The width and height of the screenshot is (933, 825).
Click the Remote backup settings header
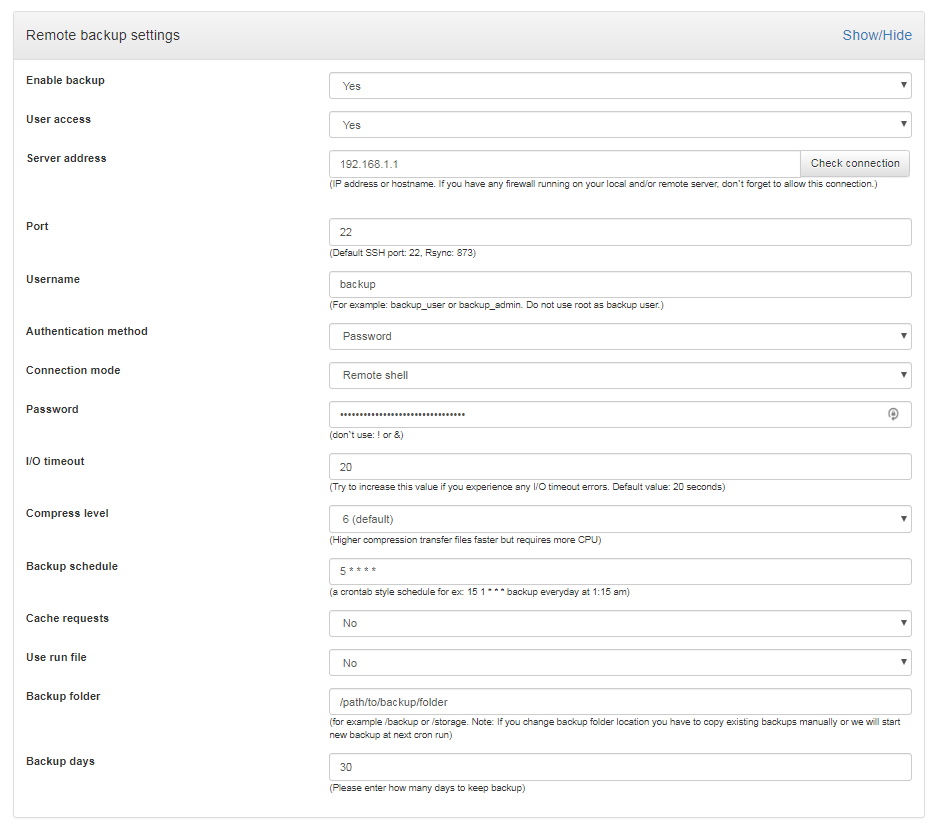point(102,34)
